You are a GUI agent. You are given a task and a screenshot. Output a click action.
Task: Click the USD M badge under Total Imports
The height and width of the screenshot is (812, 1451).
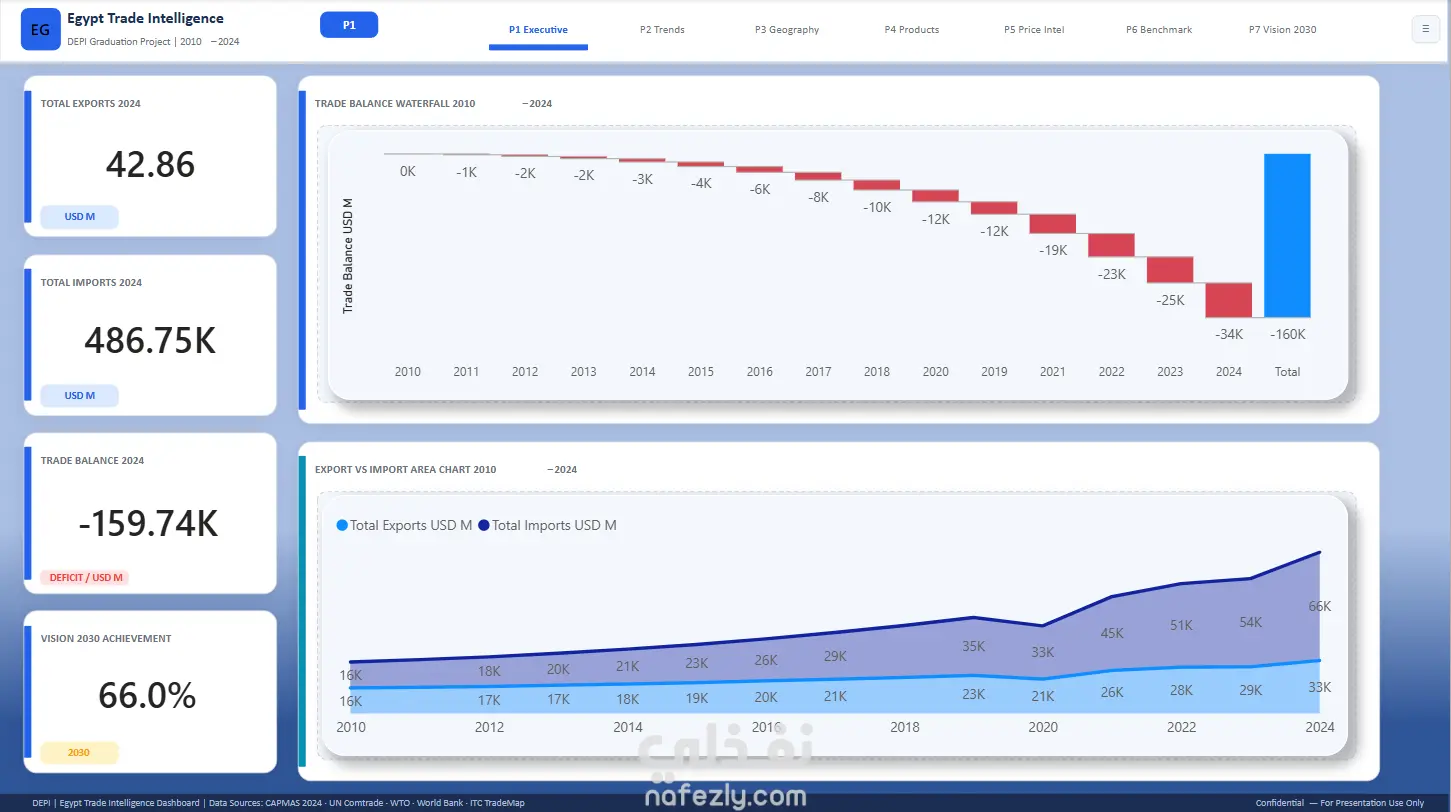[x=79, y=396]
